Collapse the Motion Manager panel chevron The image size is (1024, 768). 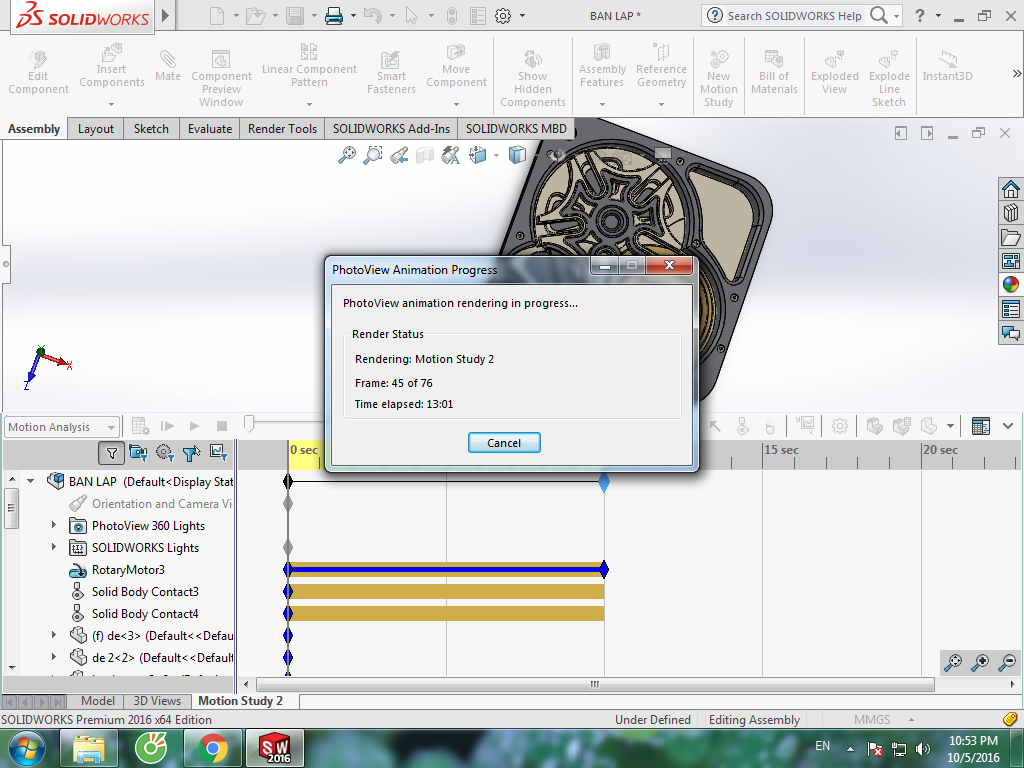[1008, 426]
